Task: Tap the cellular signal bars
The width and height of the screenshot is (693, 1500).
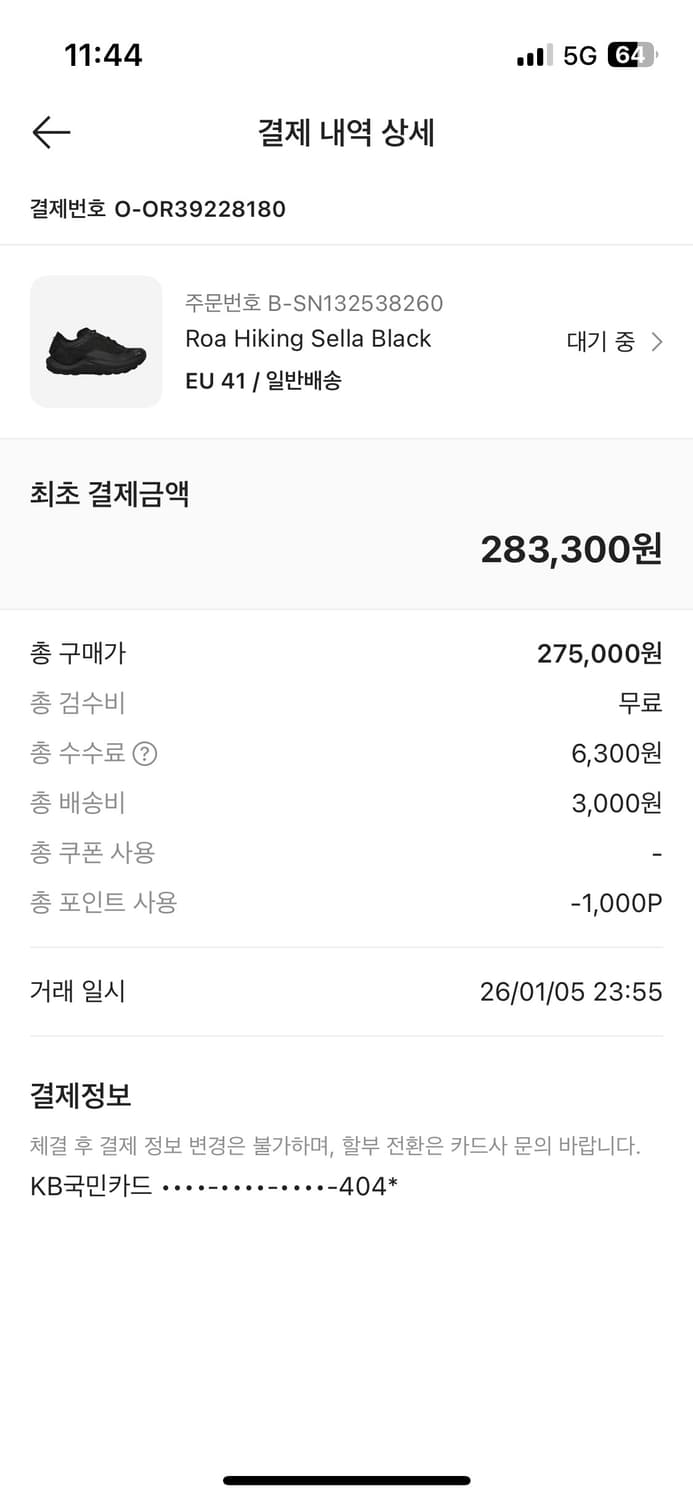Action: pos(531,57)
